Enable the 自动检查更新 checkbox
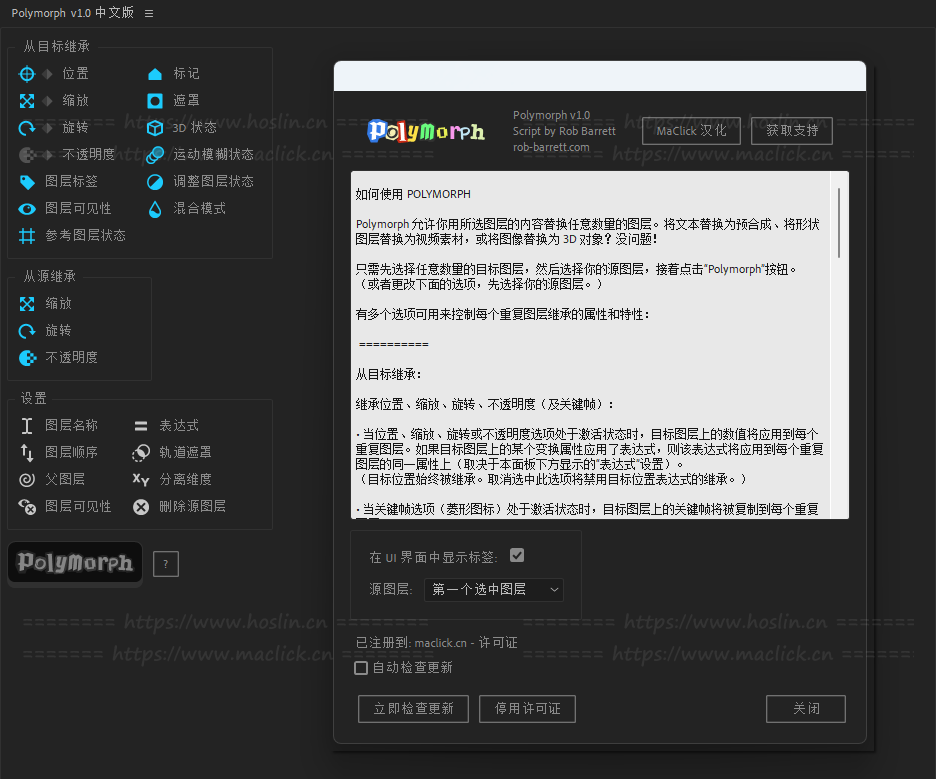This screenshot has height=779, width=936. point(362,668)
